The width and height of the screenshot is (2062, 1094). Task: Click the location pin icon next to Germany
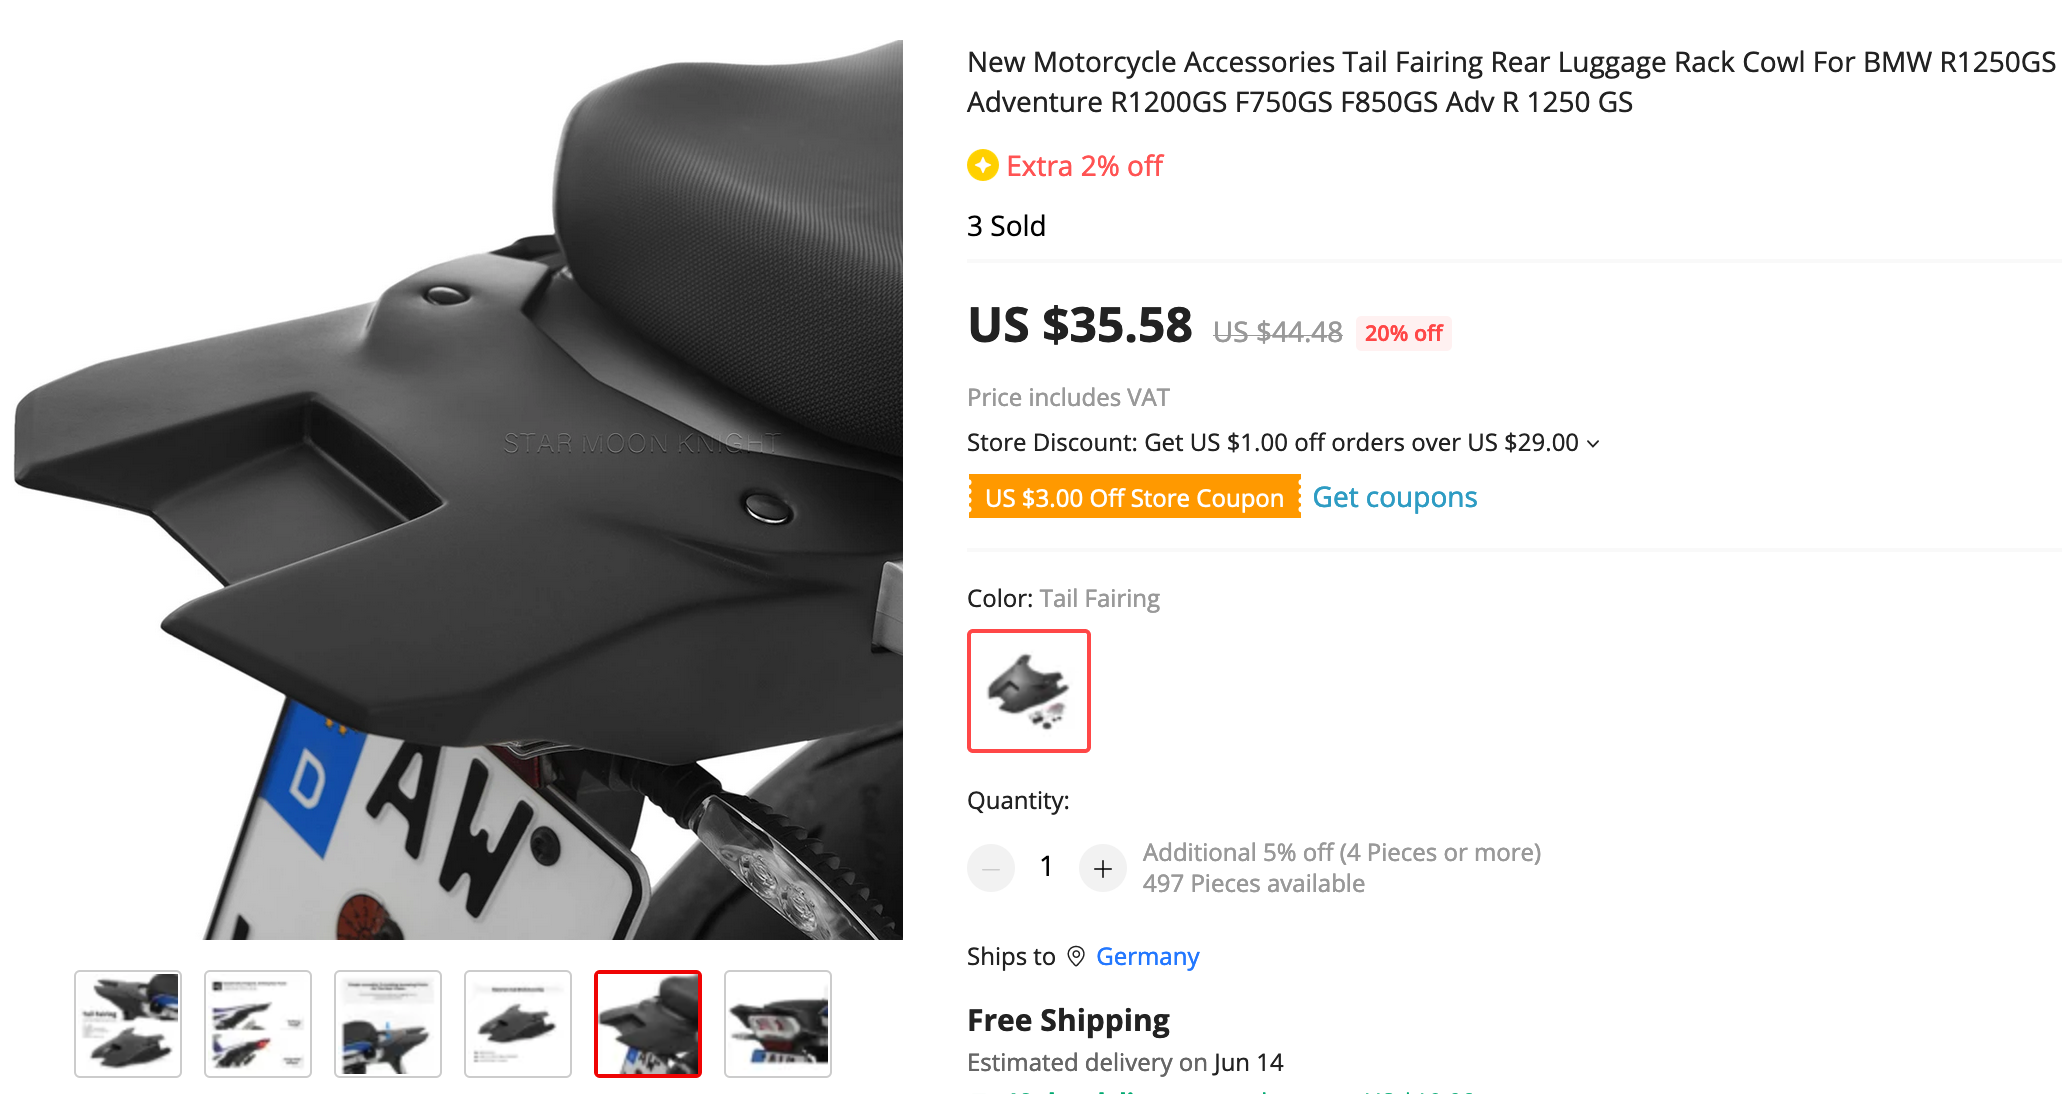(1076, 957)
